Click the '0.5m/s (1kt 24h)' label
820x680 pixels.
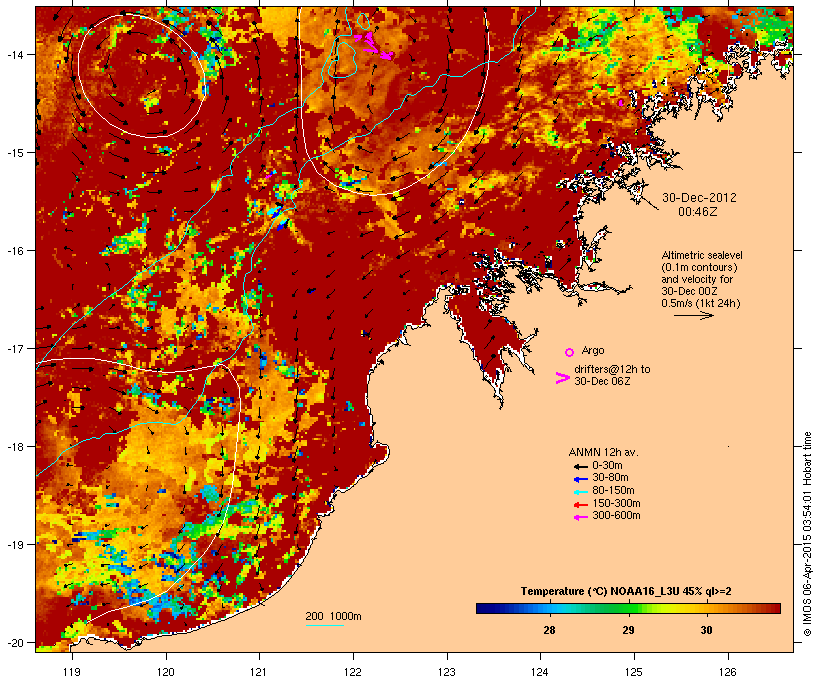[x=701, y=303]
